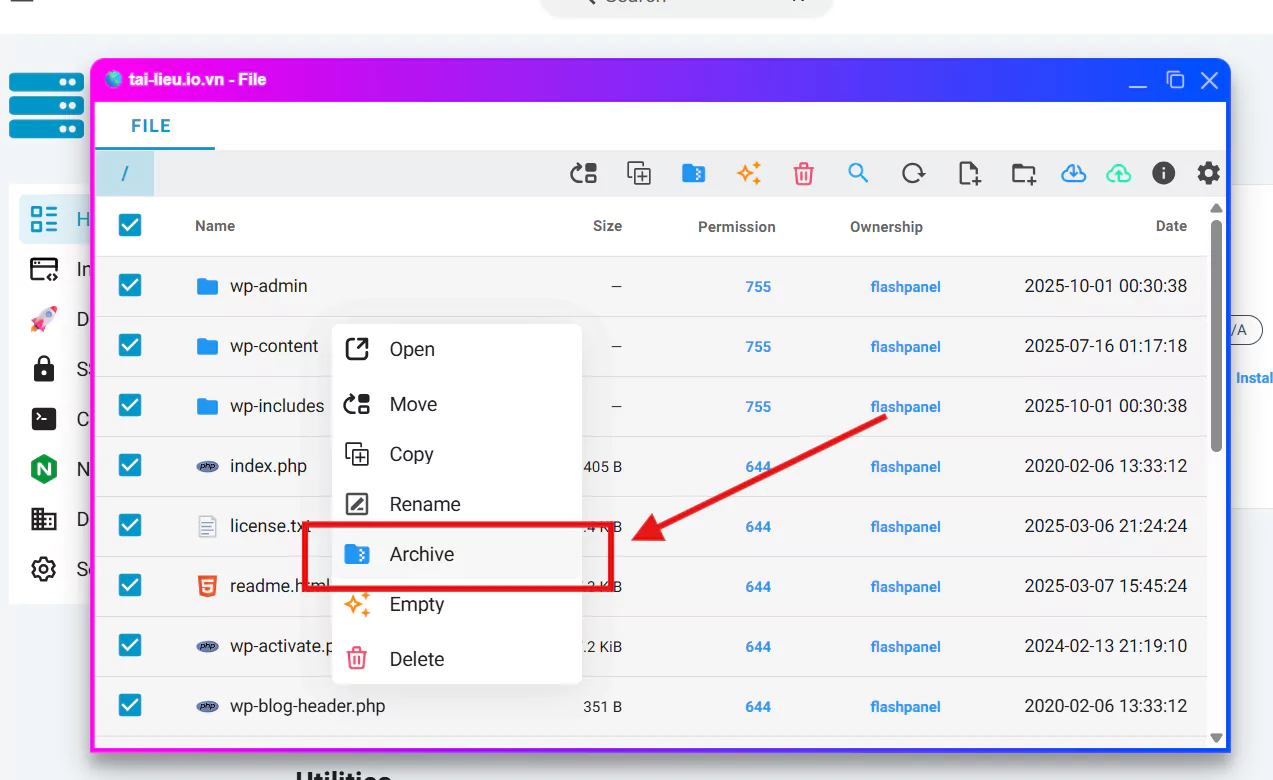
Task: Deselect the wp-blog-header.php checkbox
Action: click(x=130, y=706)
